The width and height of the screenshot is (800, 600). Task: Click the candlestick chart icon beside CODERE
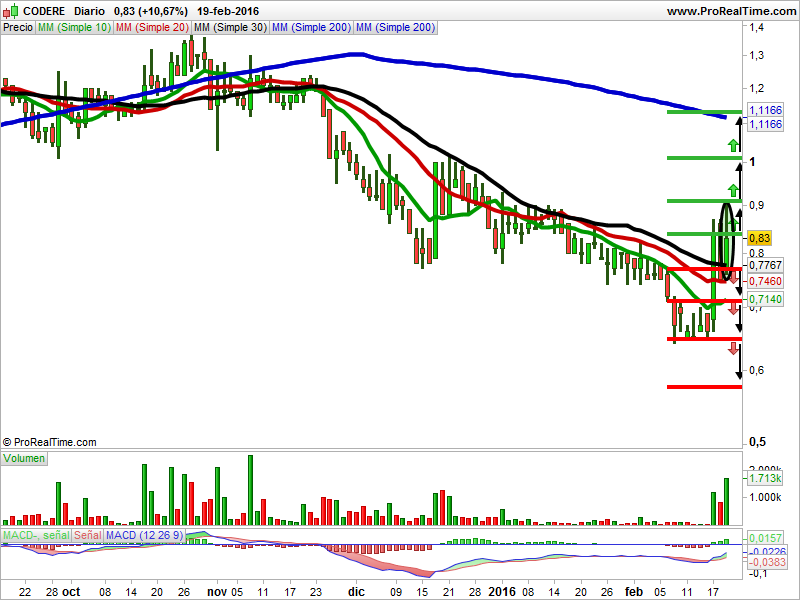pyautogui.click(x=11, y=11)
